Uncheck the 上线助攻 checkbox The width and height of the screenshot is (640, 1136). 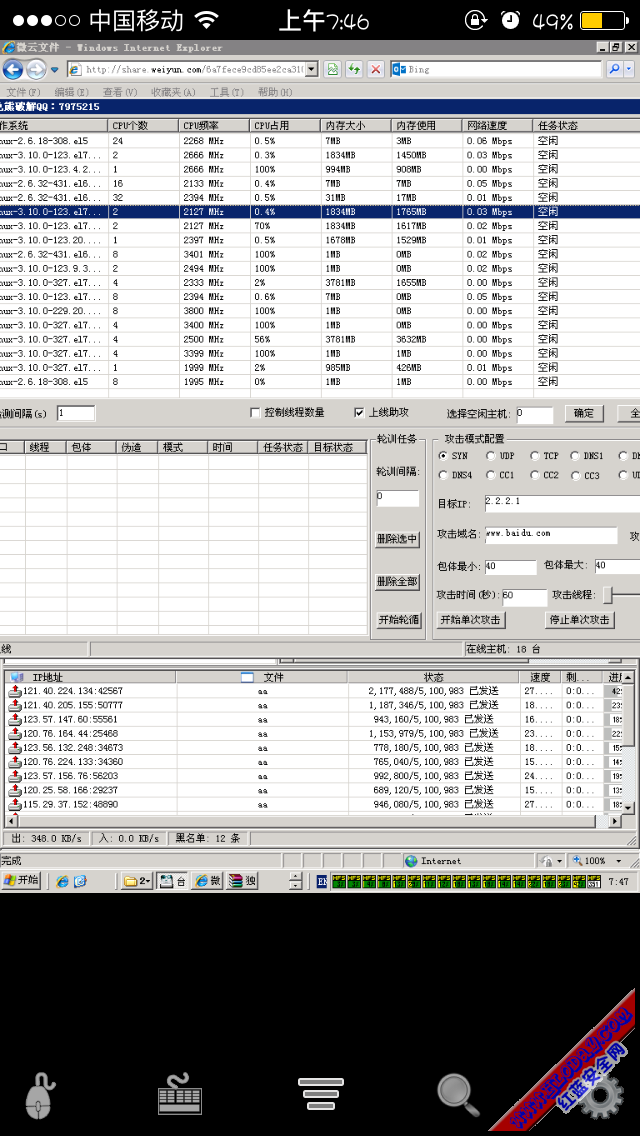[x=359, y=413]
